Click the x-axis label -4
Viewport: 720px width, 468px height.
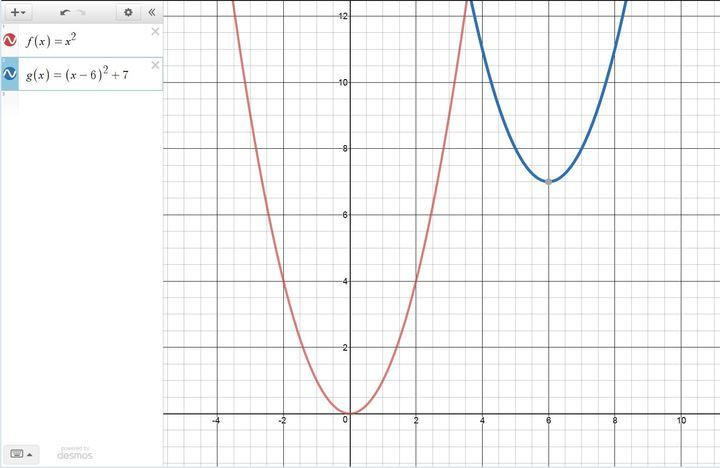pos(216,421)
